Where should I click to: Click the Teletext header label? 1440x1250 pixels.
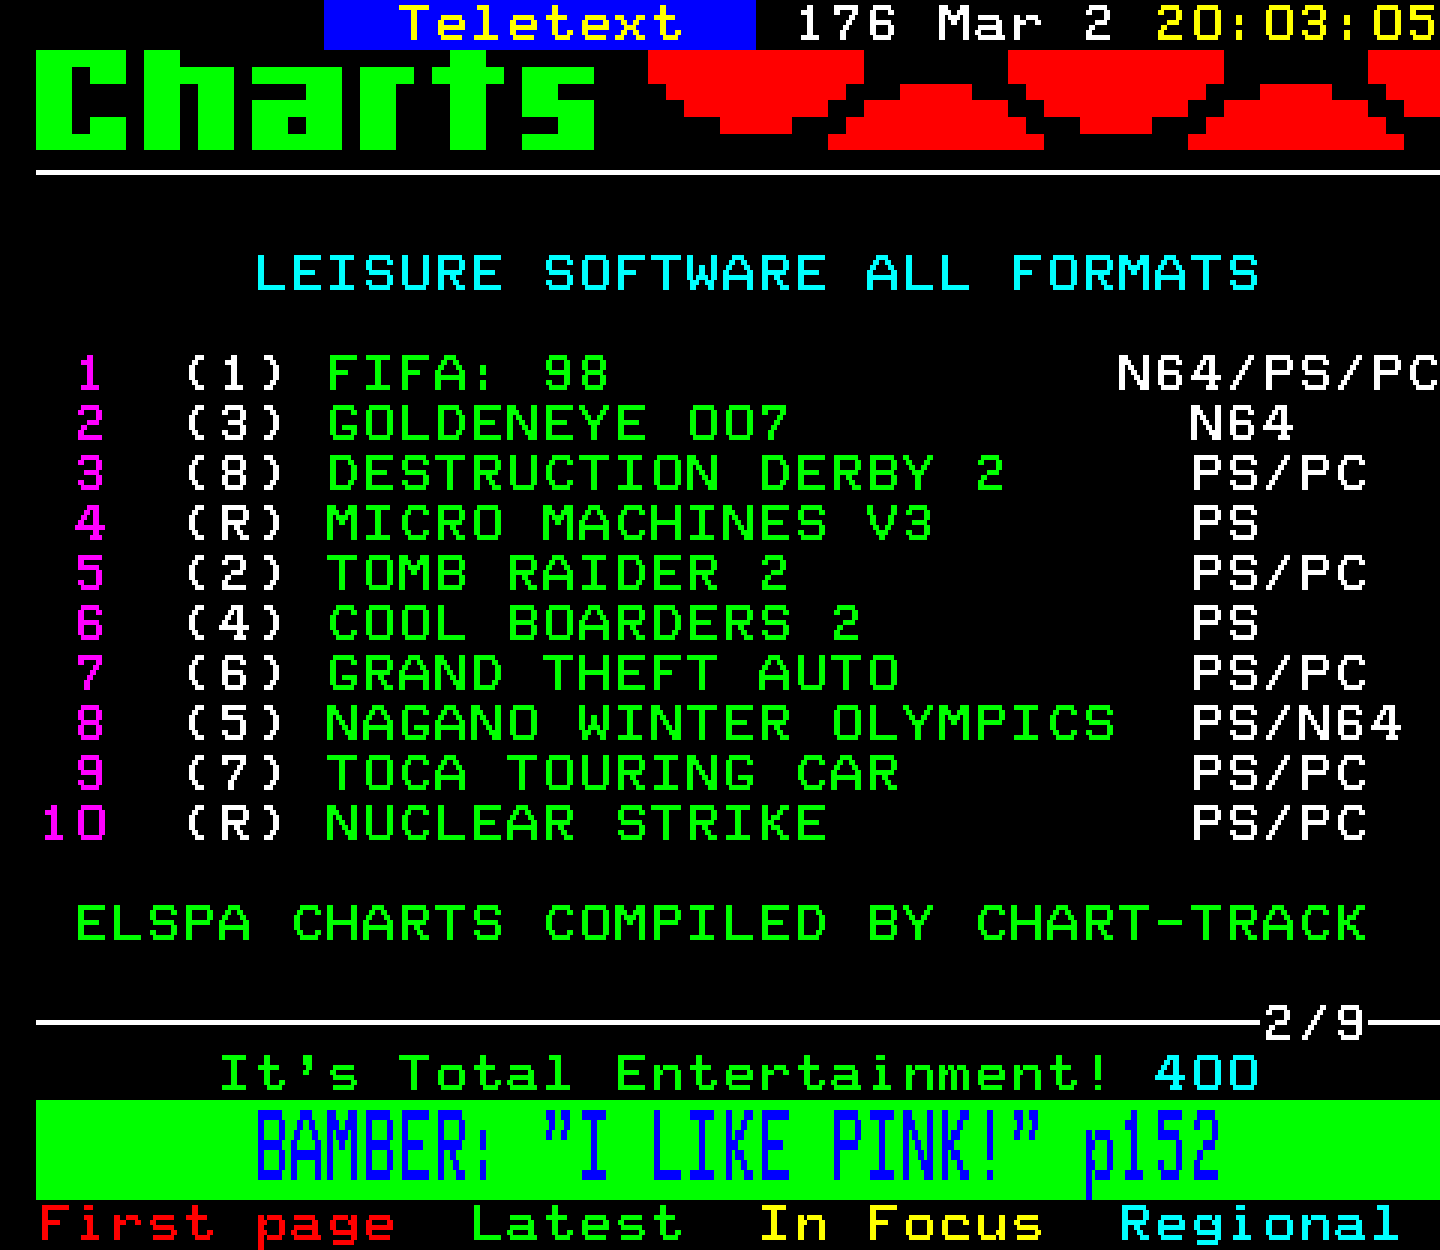[540, 24]
